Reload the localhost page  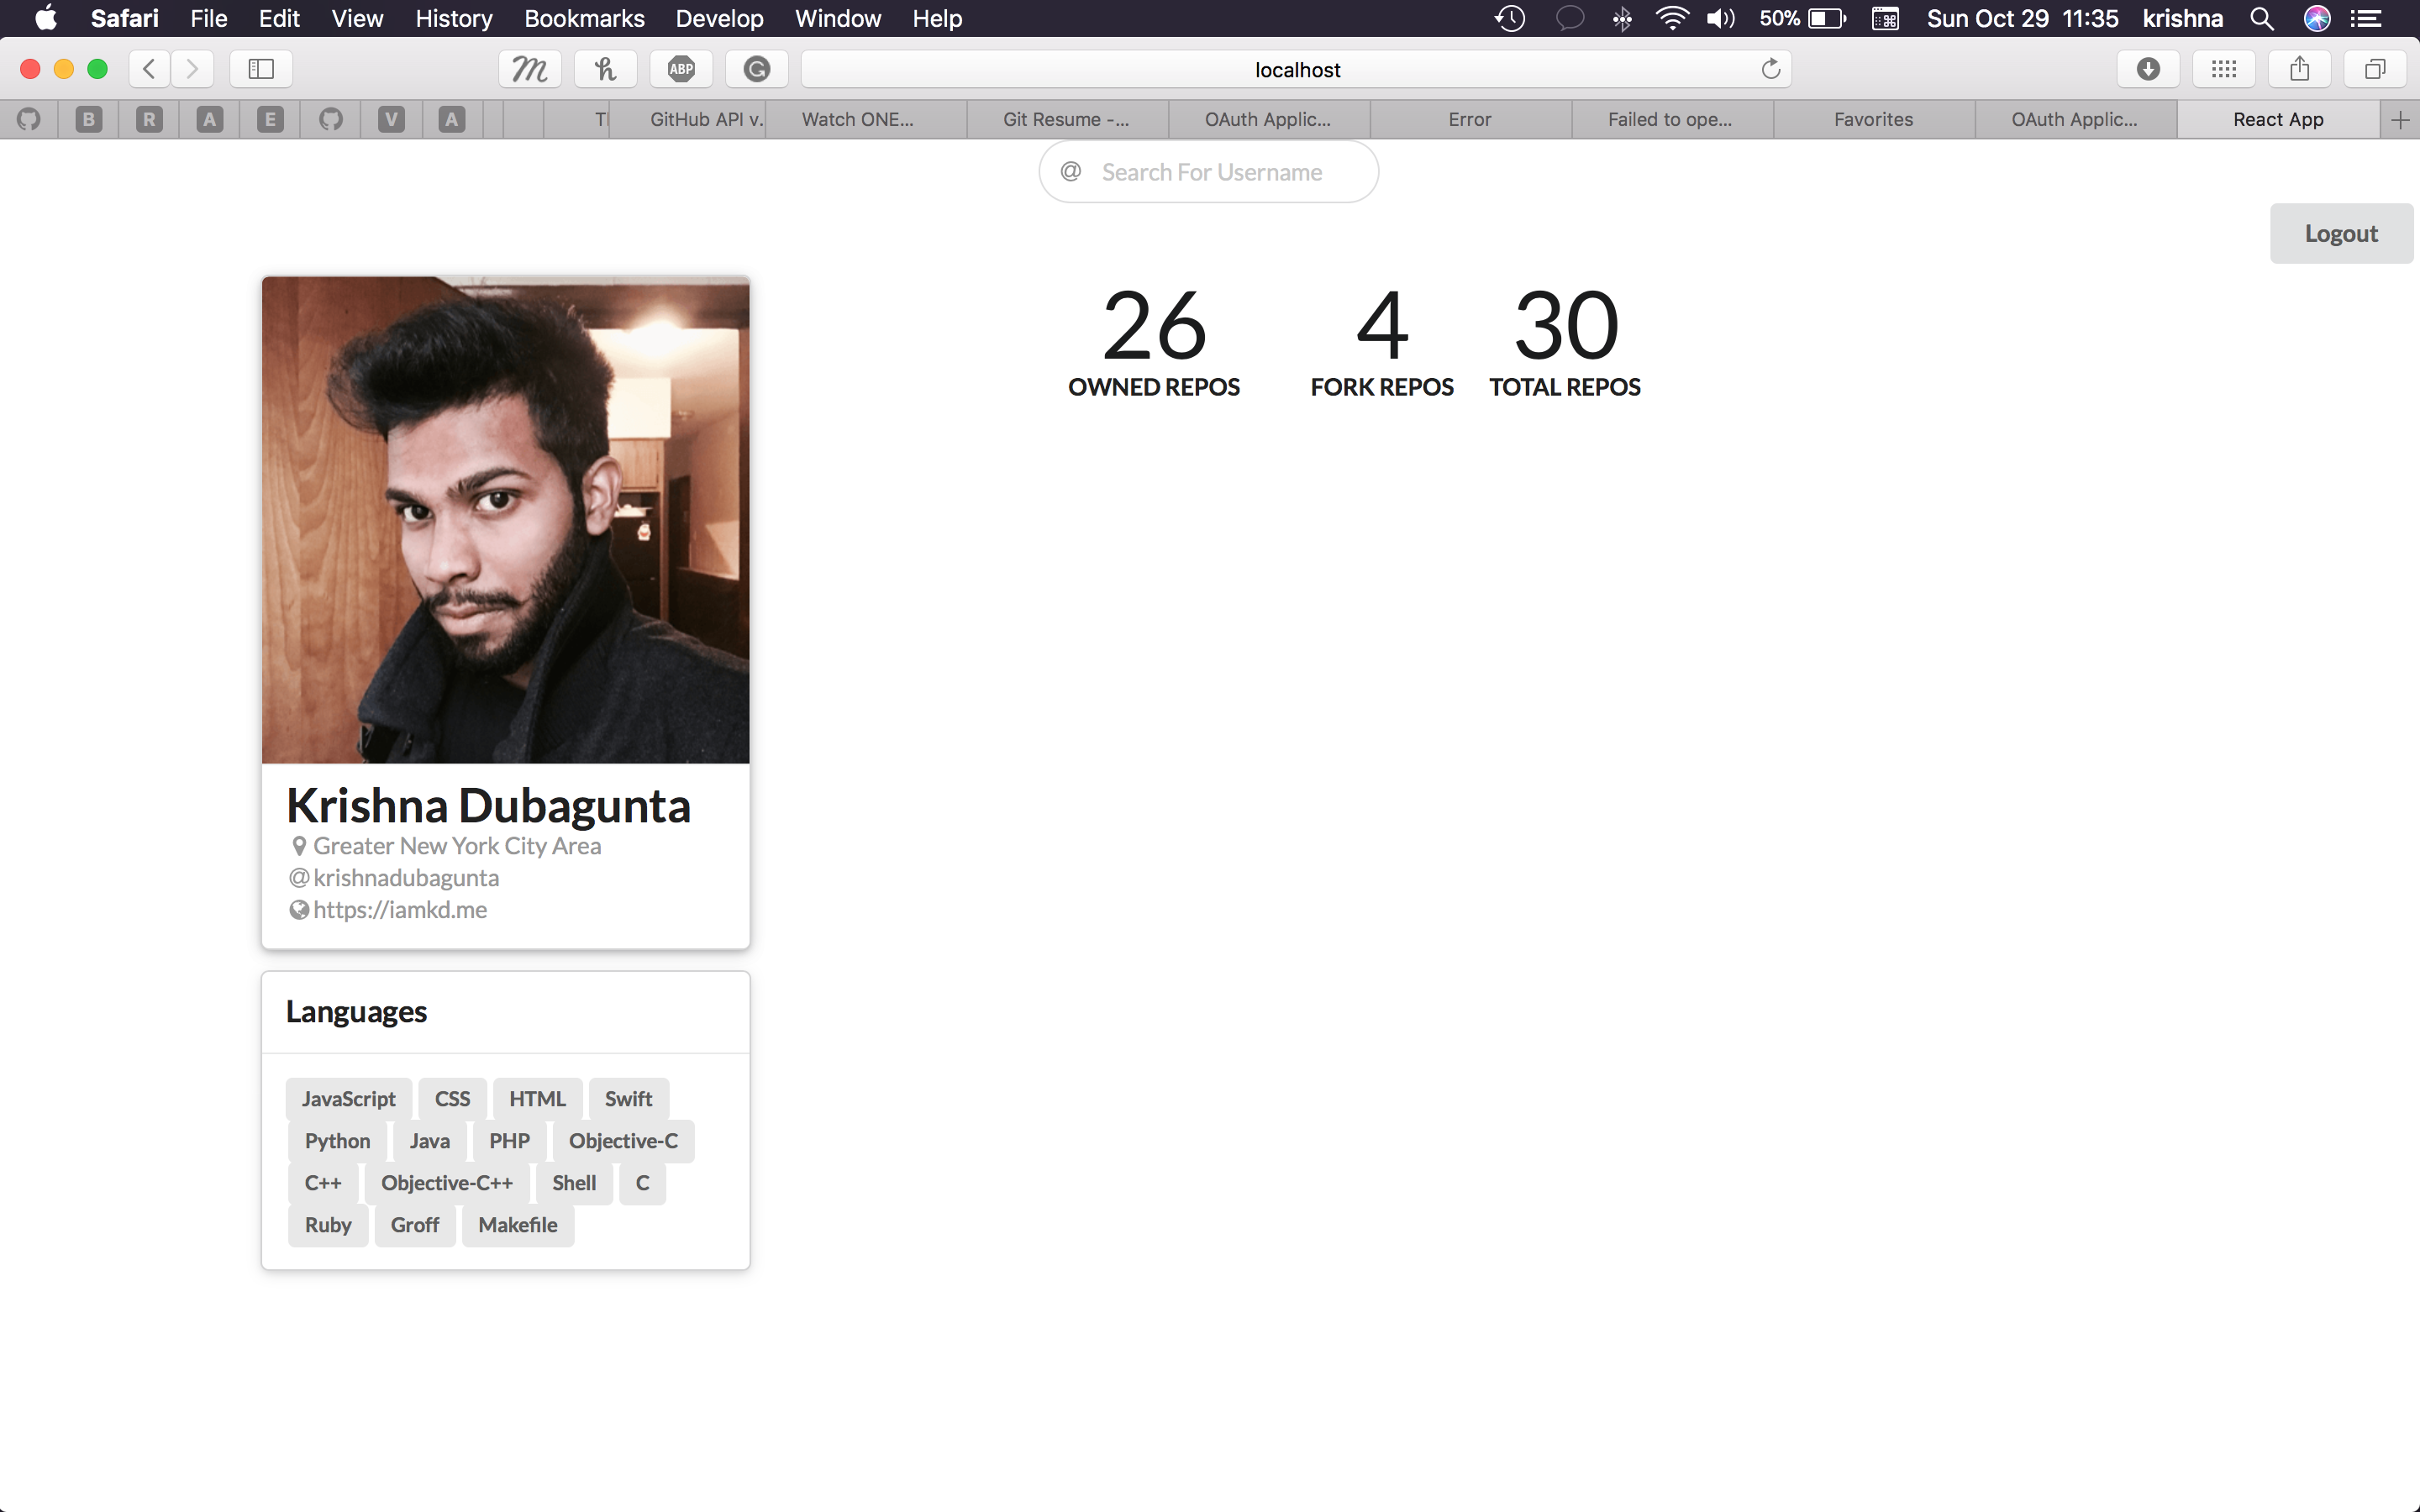pyautogui.click(x=1770, y=69)
